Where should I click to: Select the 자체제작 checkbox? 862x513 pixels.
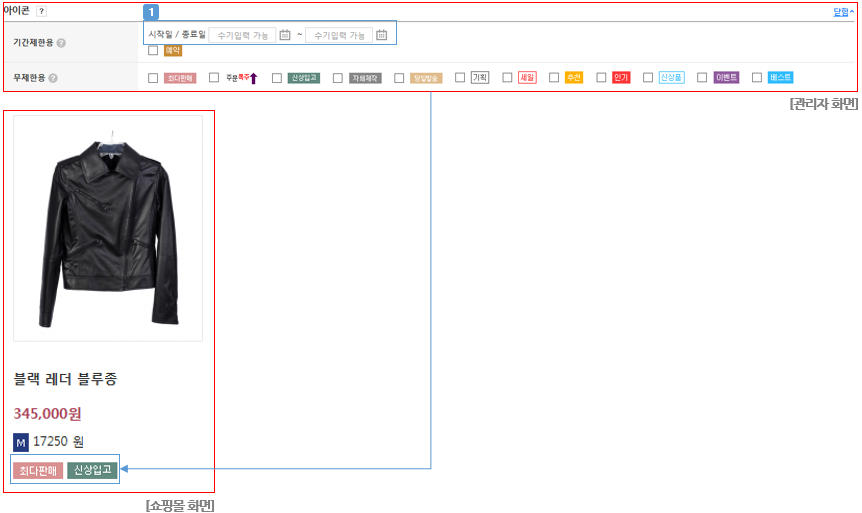pyautogui.click(x=338, y=78)
